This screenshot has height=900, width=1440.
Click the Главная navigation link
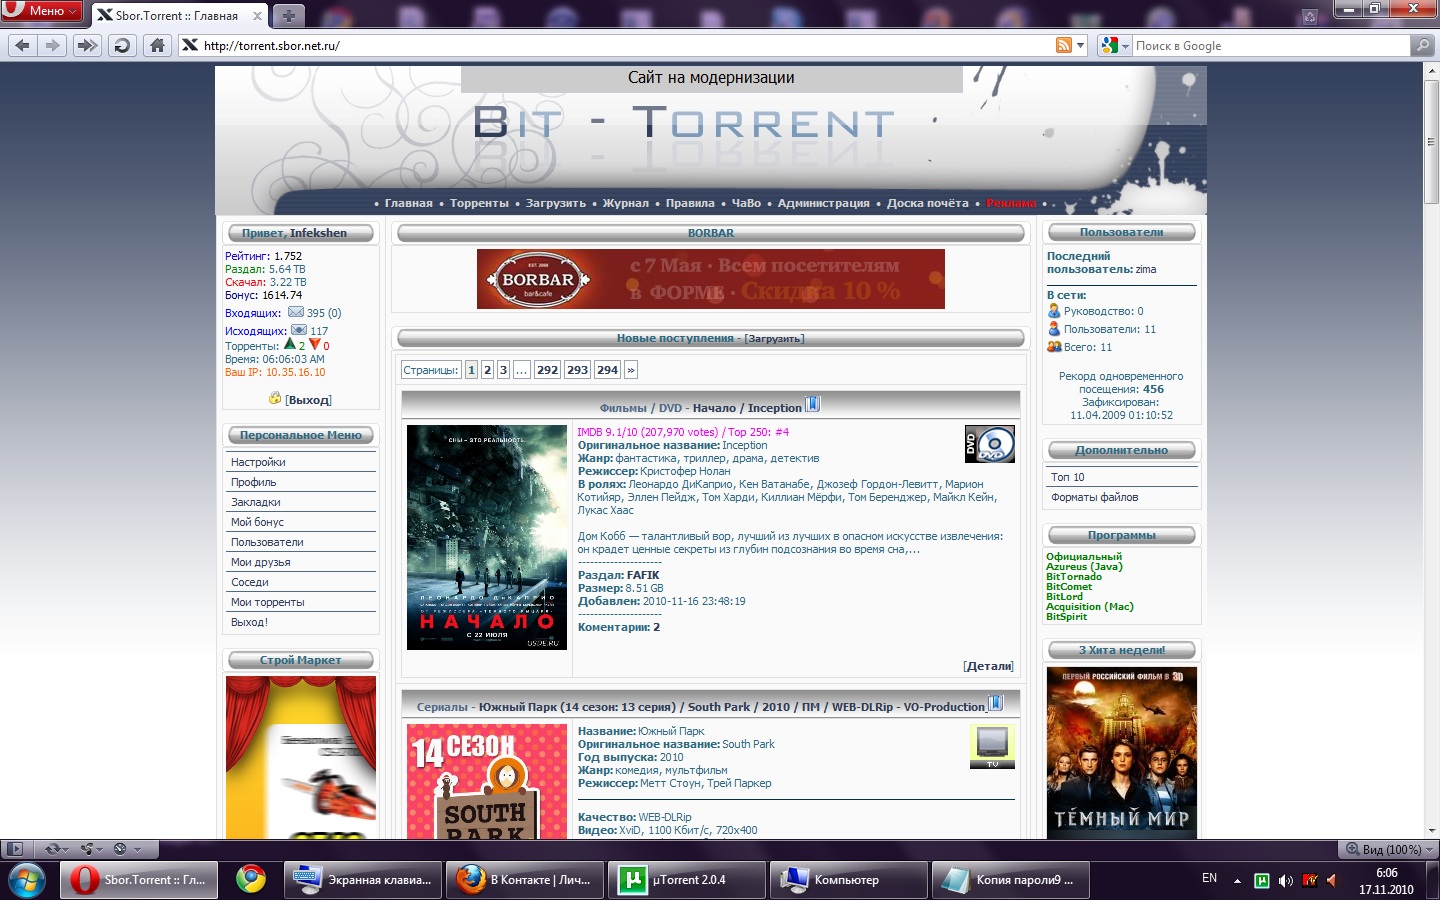409,203
